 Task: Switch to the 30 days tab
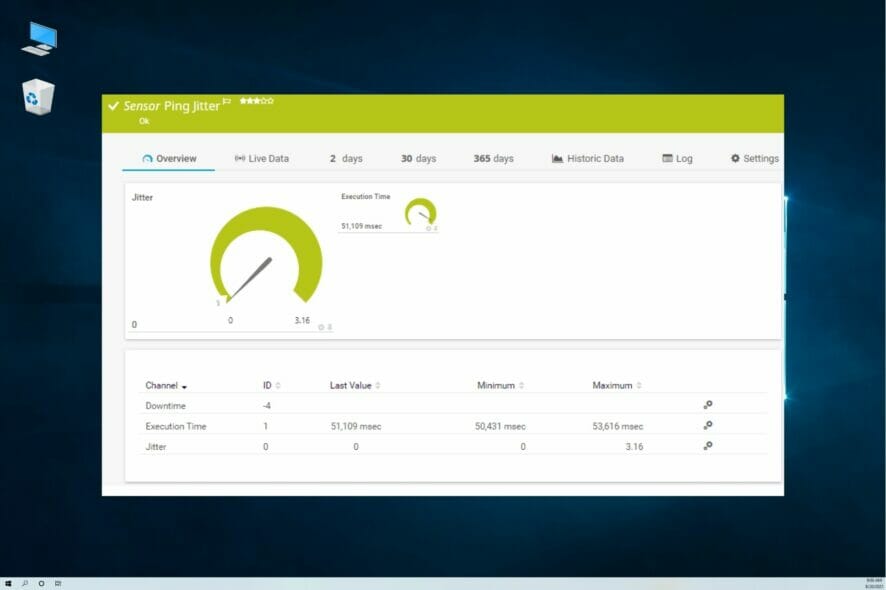[x=418, y=158]
